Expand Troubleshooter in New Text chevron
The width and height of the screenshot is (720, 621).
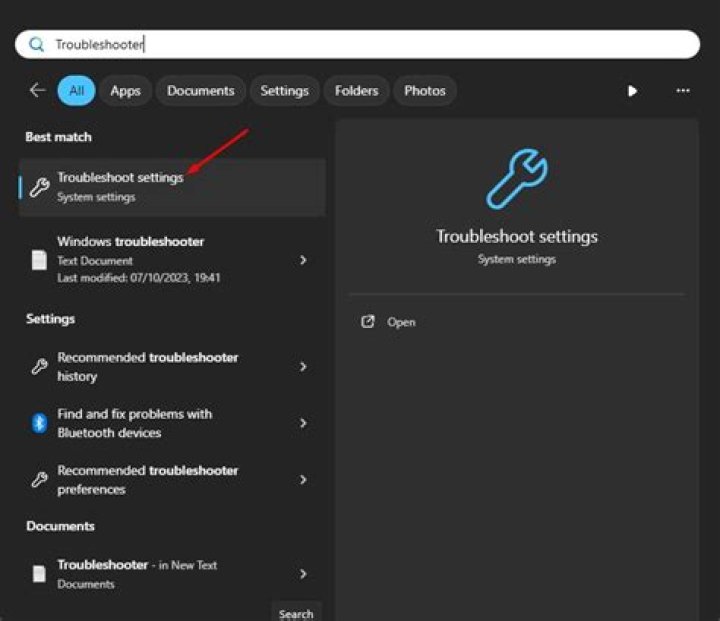(x=303, y=574)
